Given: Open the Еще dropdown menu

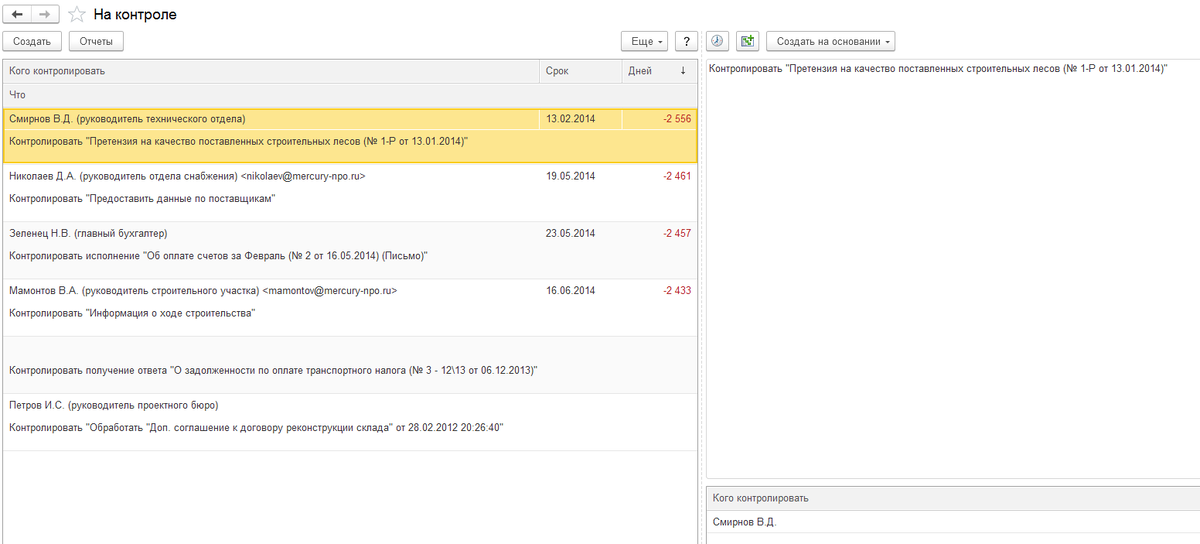Looking at the screenshot, I should 644,41.
